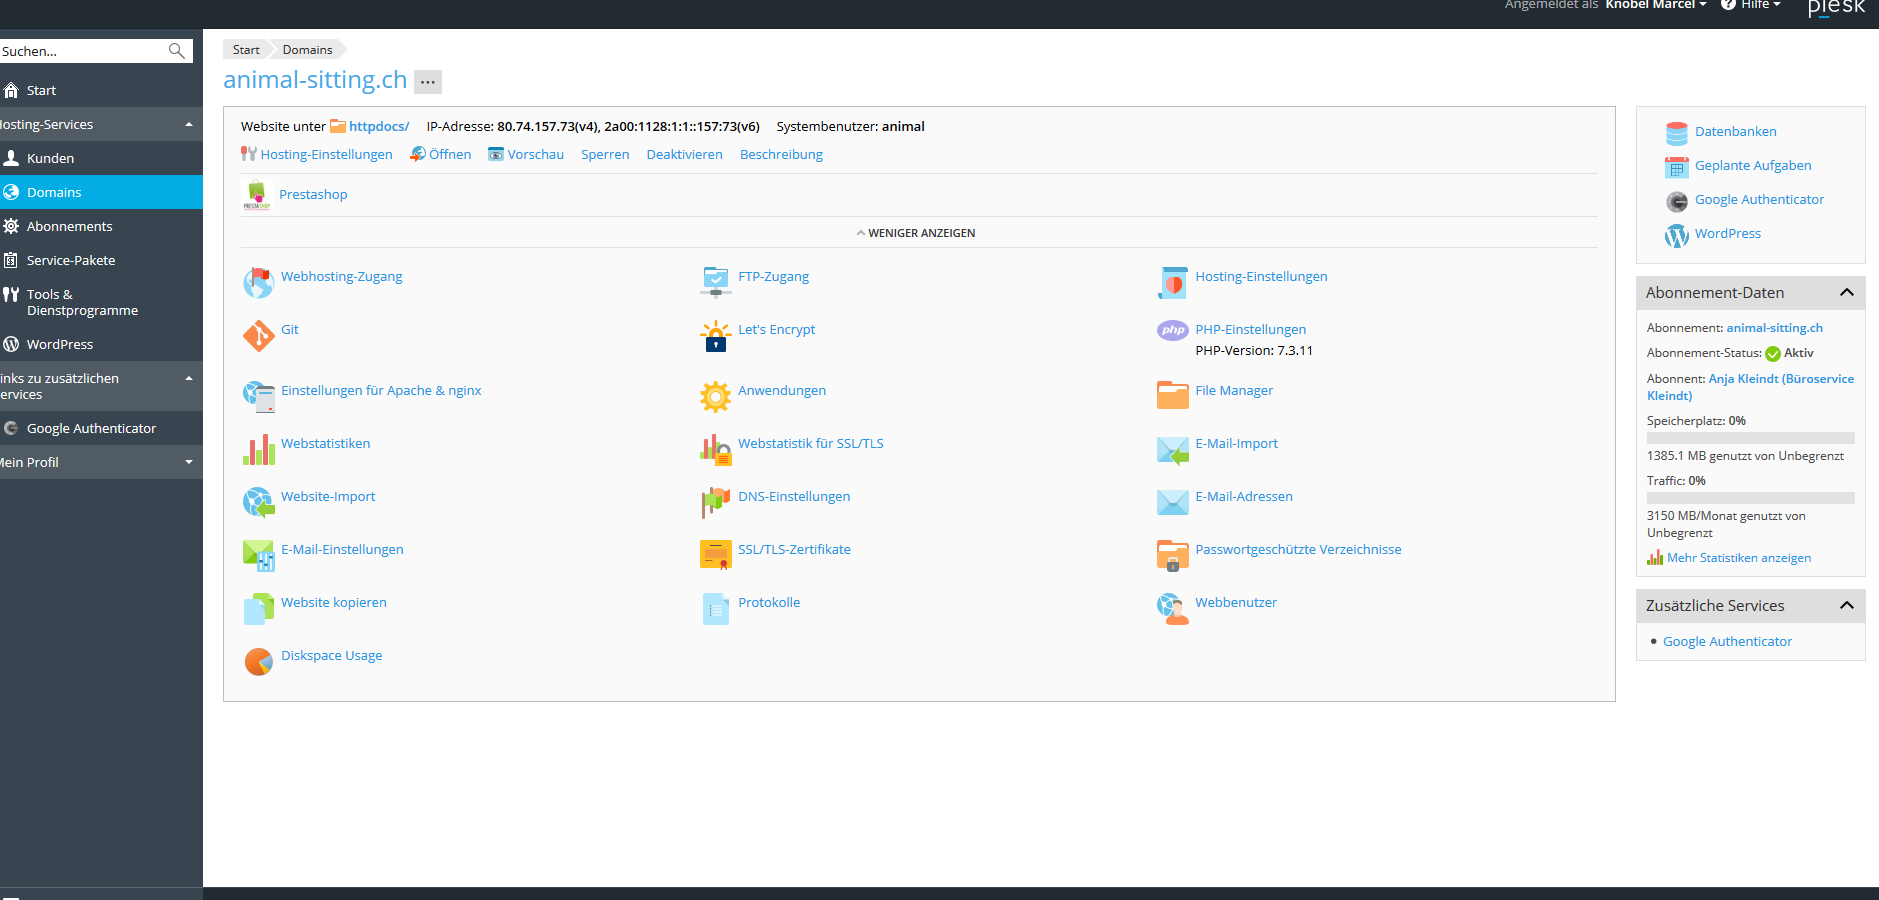Click the Website kopieren icon
The height and width of the screenshot is (900, 1879).
(258, 608)
